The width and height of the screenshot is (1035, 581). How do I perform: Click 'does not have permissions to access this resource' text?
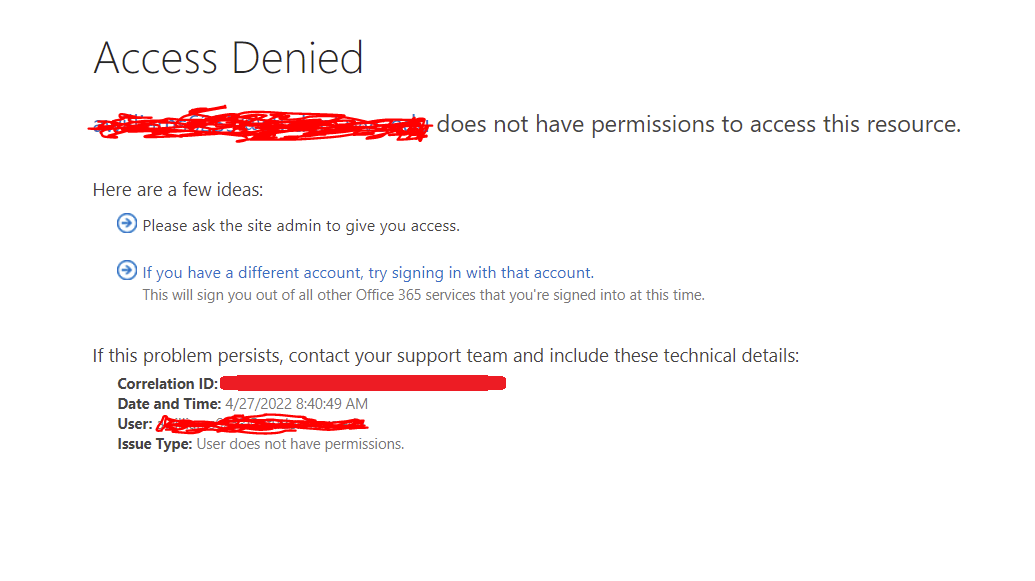[x=698, y=124]
